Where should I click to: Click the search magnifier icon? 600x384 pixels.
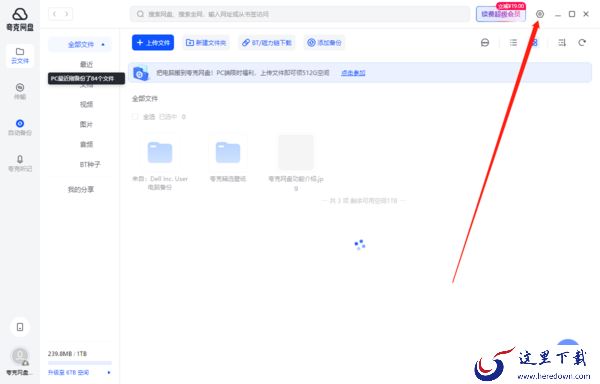click(140, 14)
